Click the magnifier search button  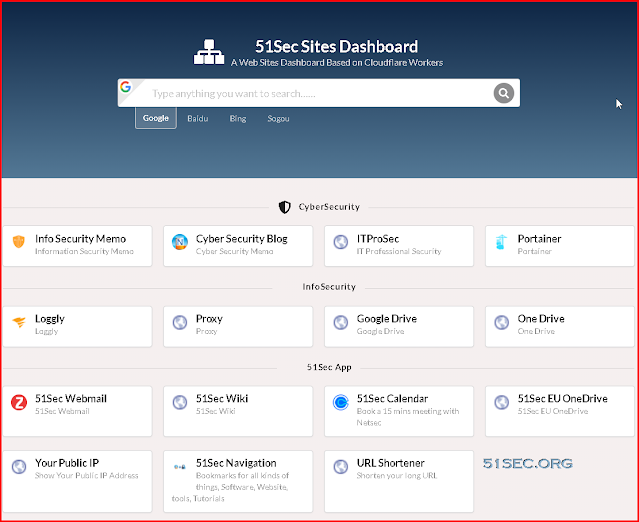[504, 93]
